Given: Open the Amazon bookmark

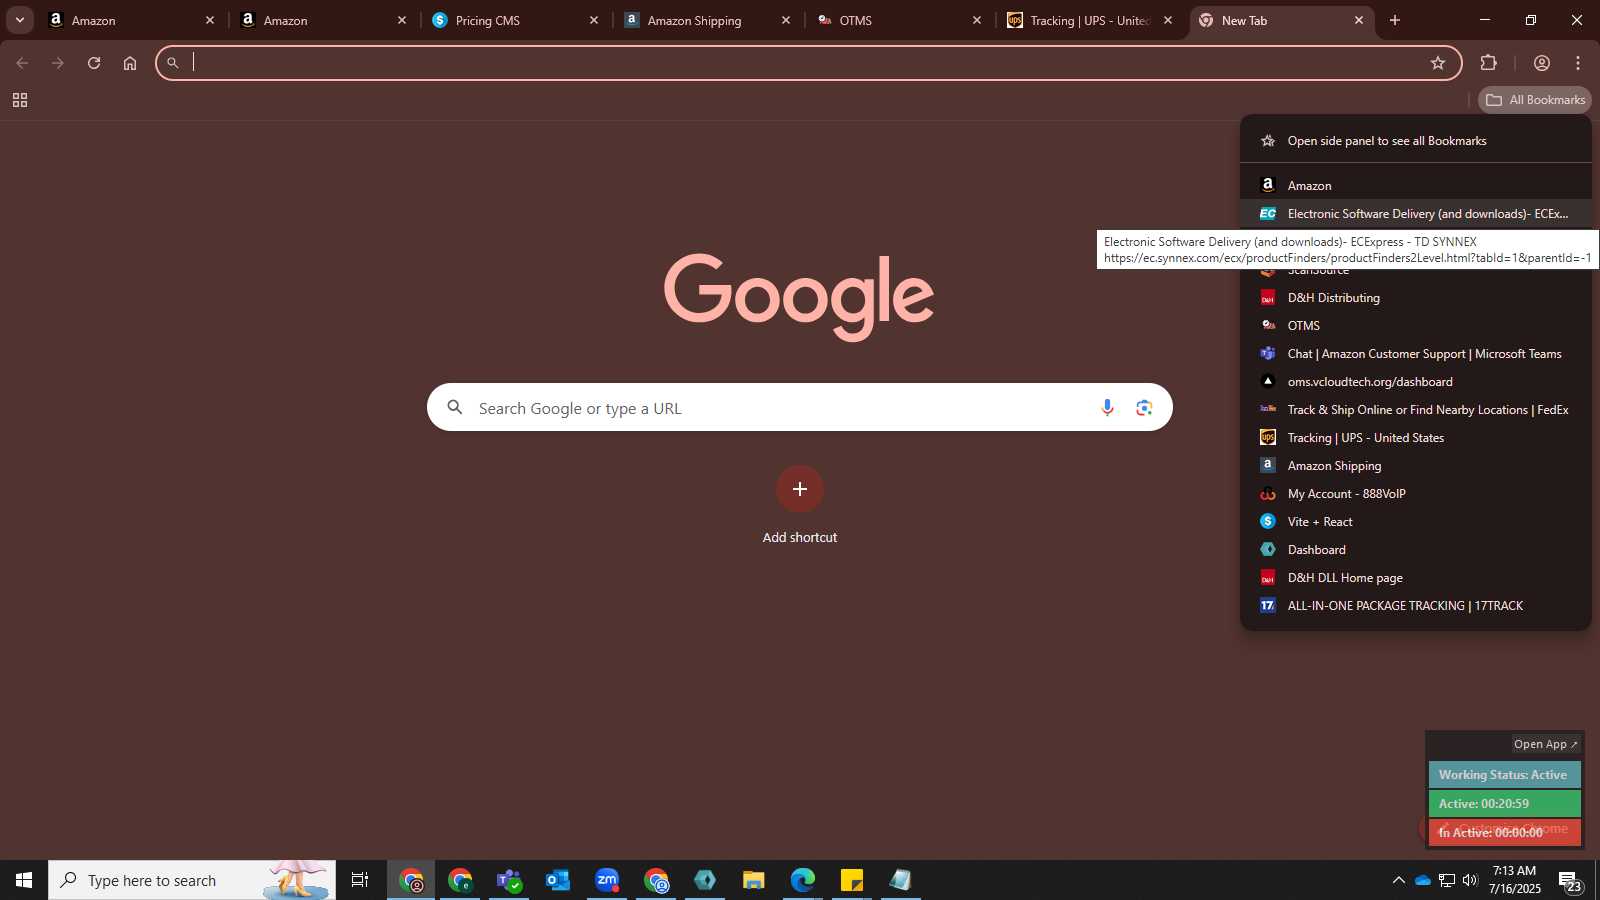Looking at the screenshot, I should [x=1415, y=186].
